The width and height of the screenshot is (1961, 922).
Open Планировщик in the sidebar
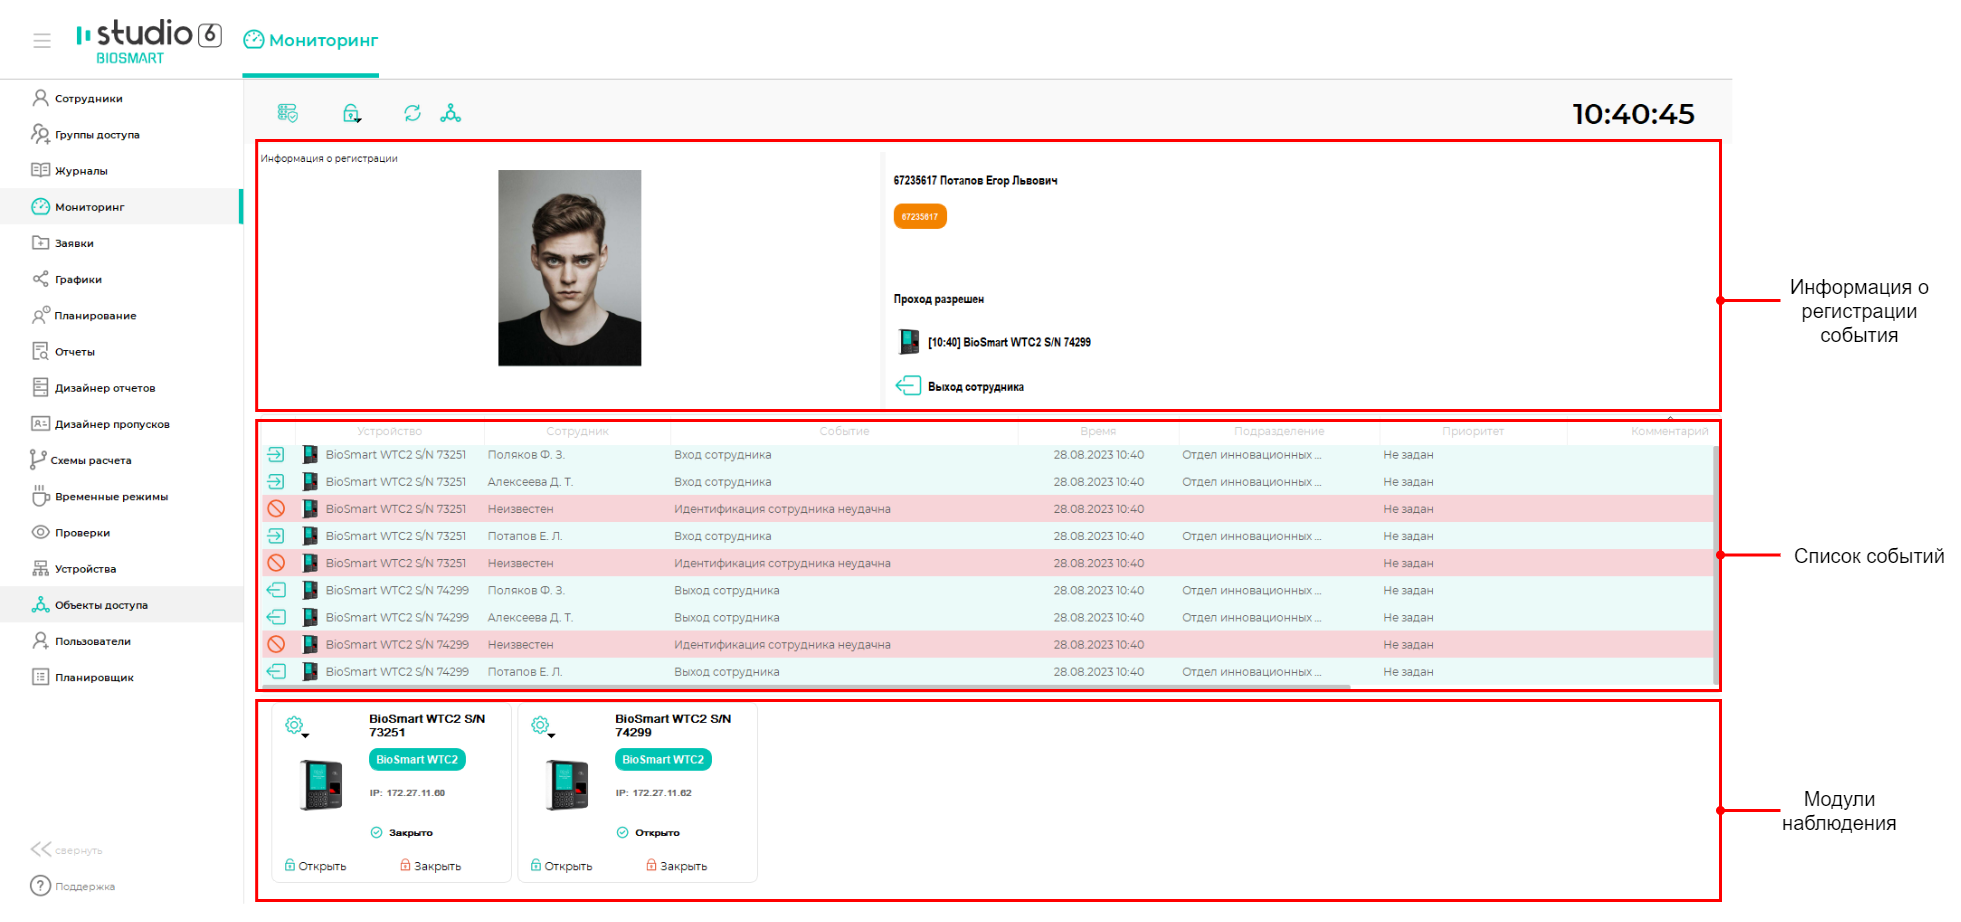[x=121, y=677]
